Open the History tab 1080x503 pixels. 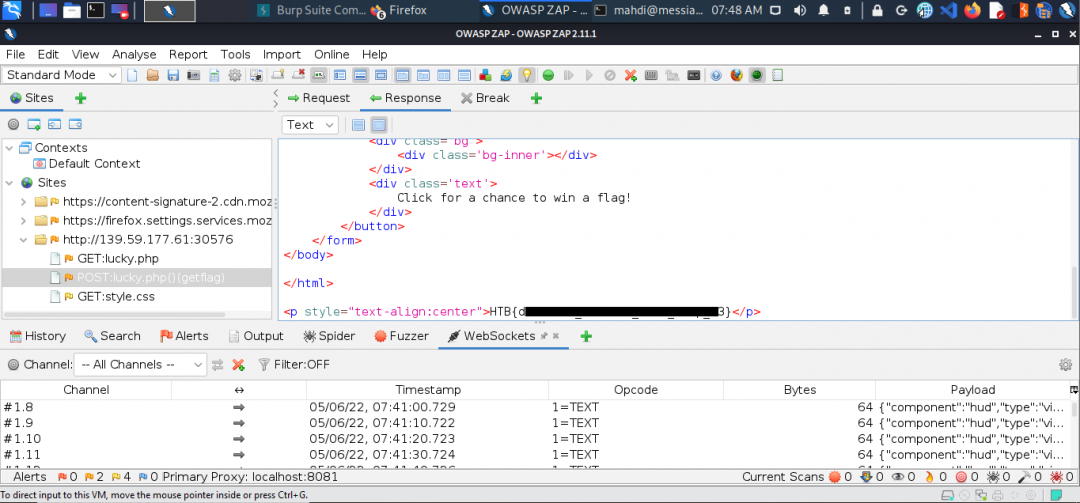tap(37, 336)
